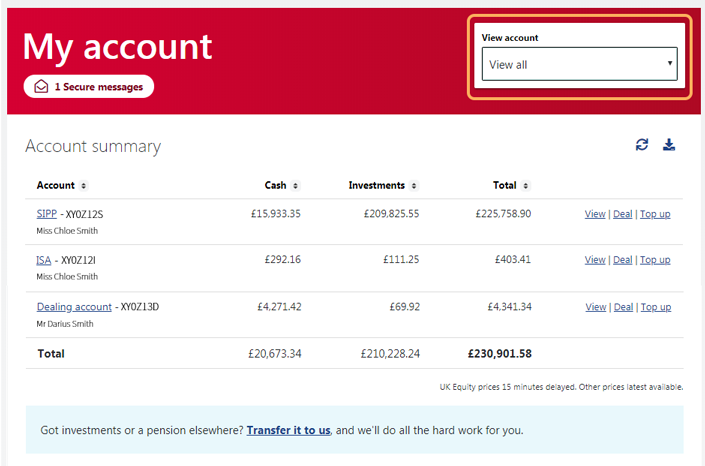Refresh the account summary
705x466 pixels.
[x=642, y=145]
